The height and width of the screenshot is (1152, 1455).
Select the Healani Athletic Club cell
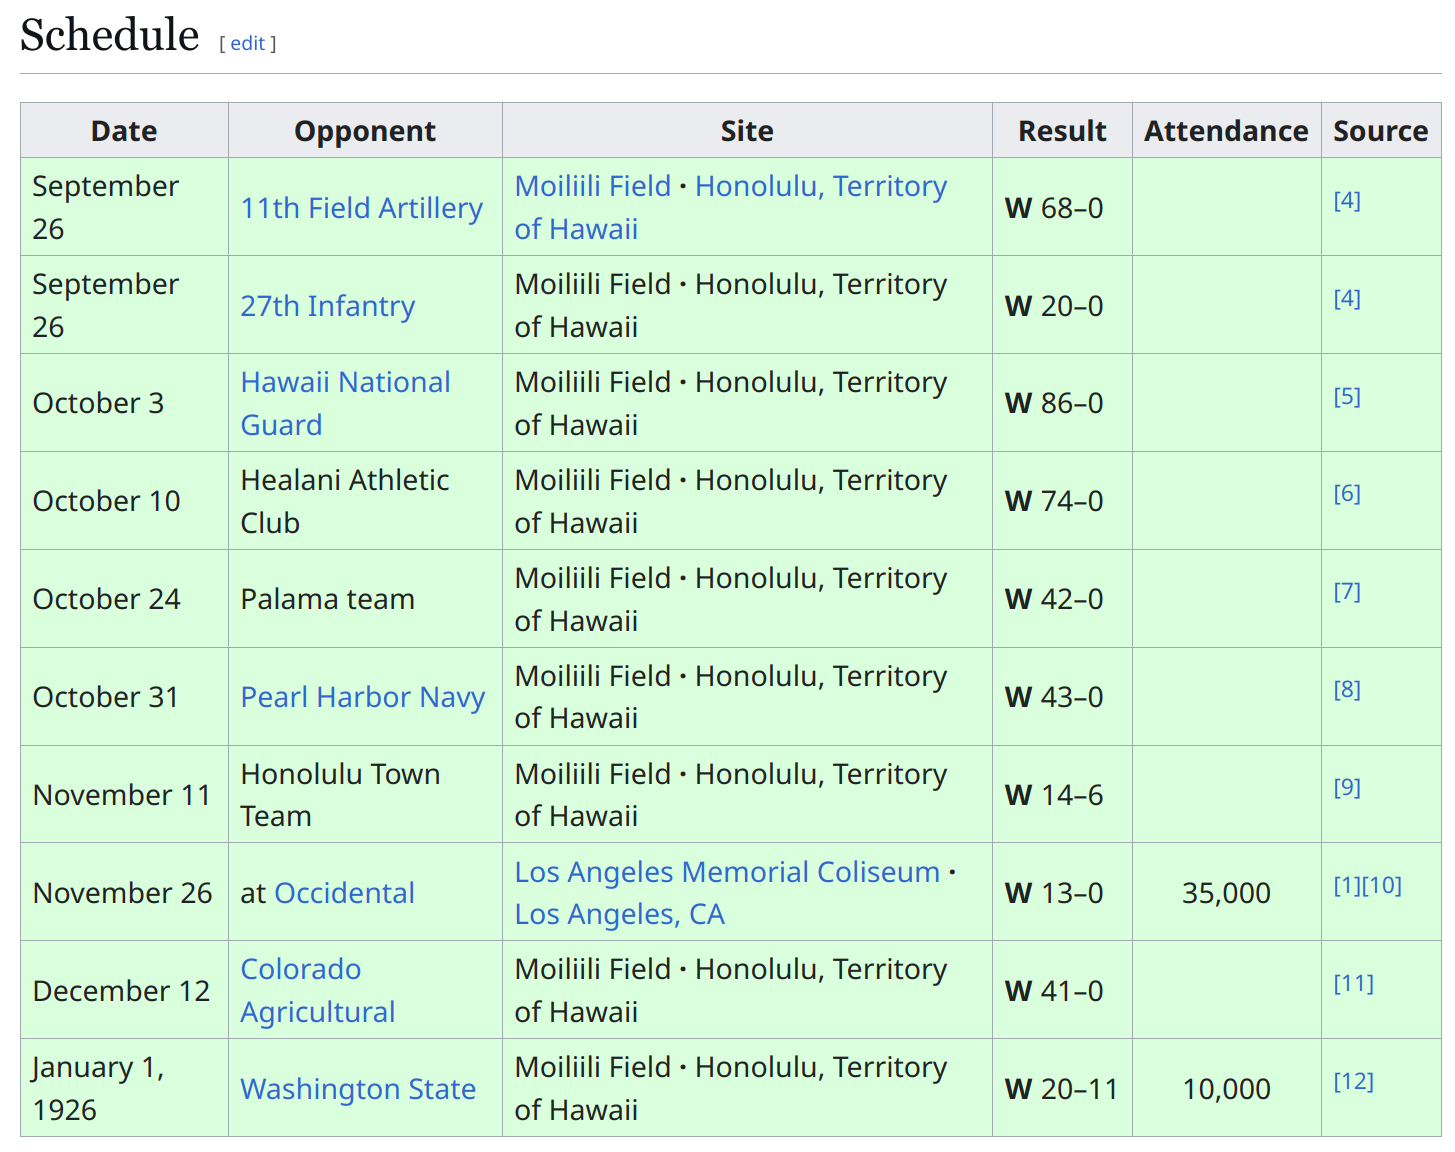tap(365, 501)
